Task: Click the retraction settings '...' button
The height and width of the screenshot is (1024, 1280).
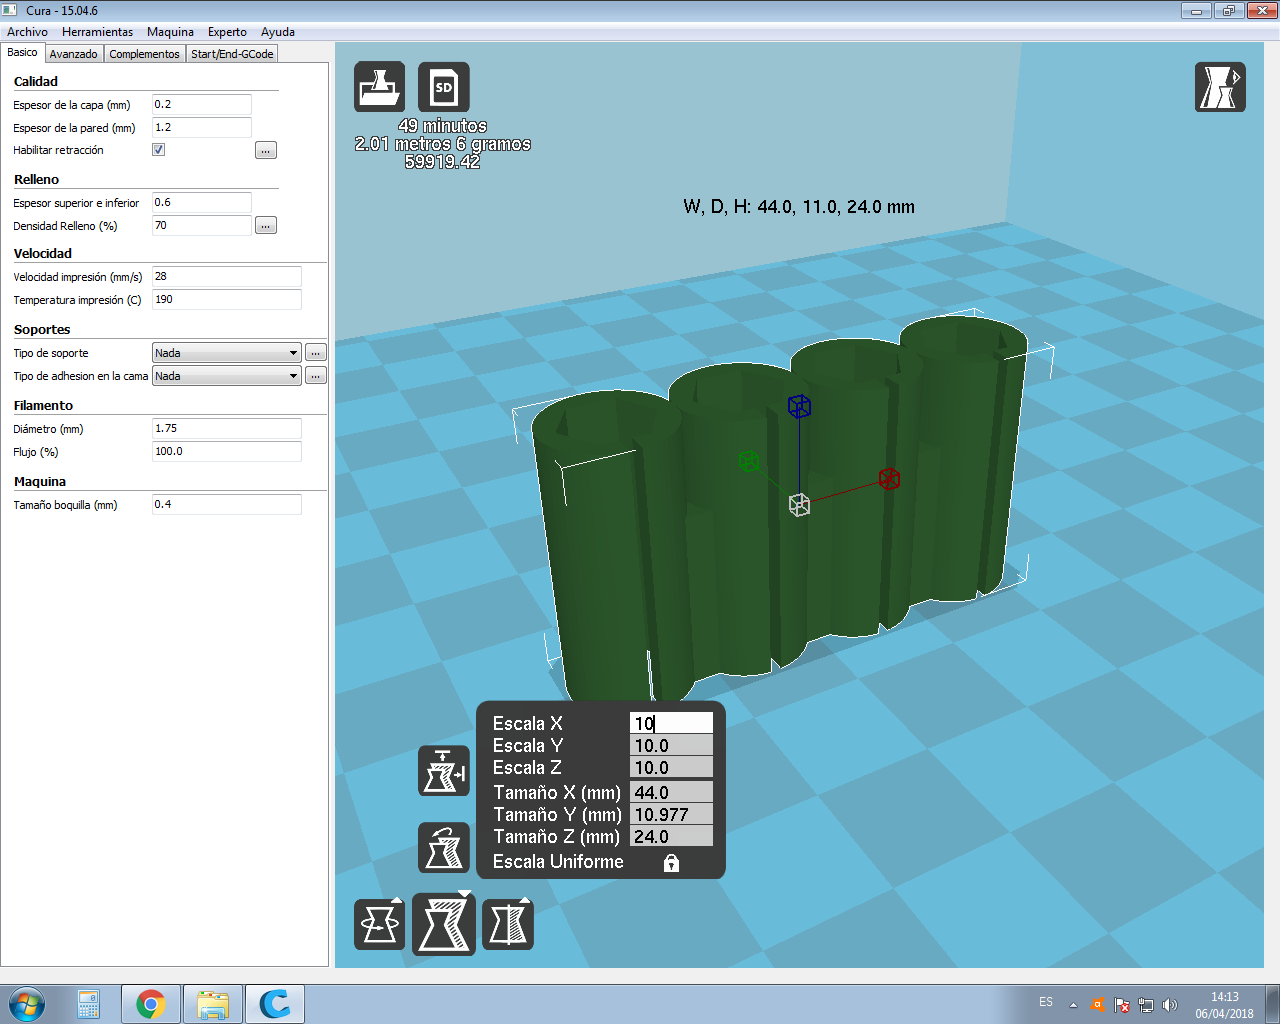Action: tap(266, 150)
